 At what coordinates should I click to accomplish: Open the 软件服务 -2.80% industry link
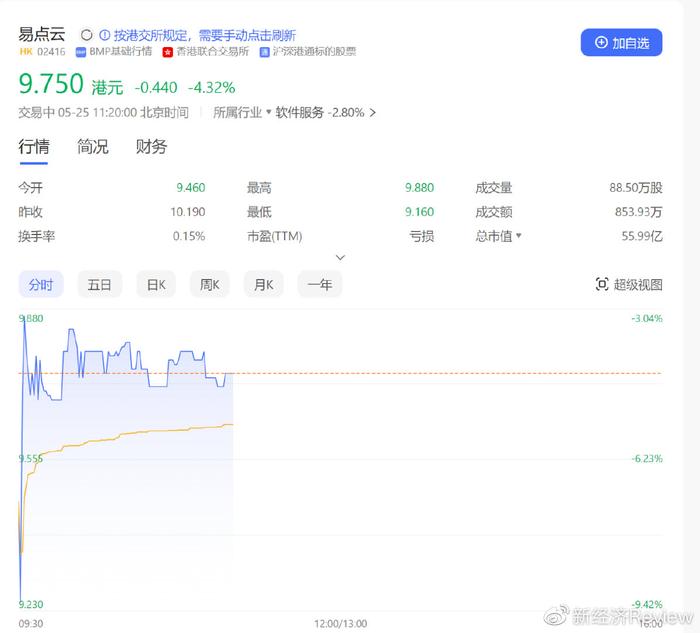click(x=320, y=112)
